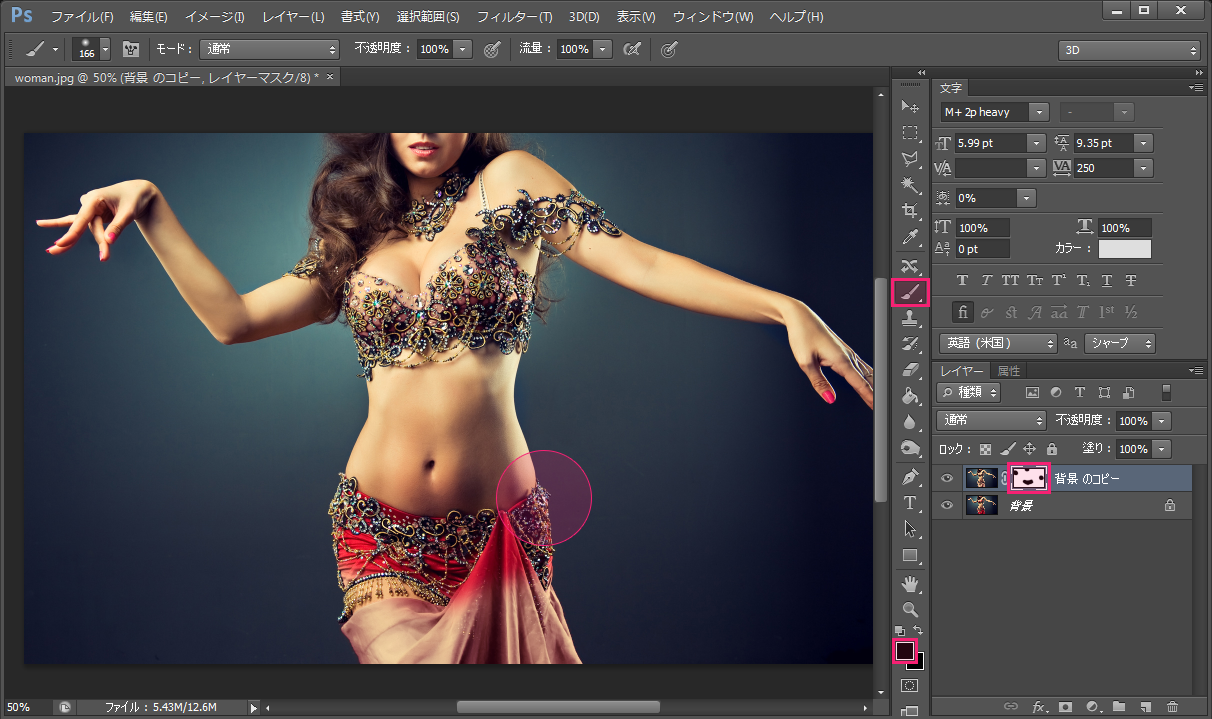Click the faux bold T button

point(963,281)
